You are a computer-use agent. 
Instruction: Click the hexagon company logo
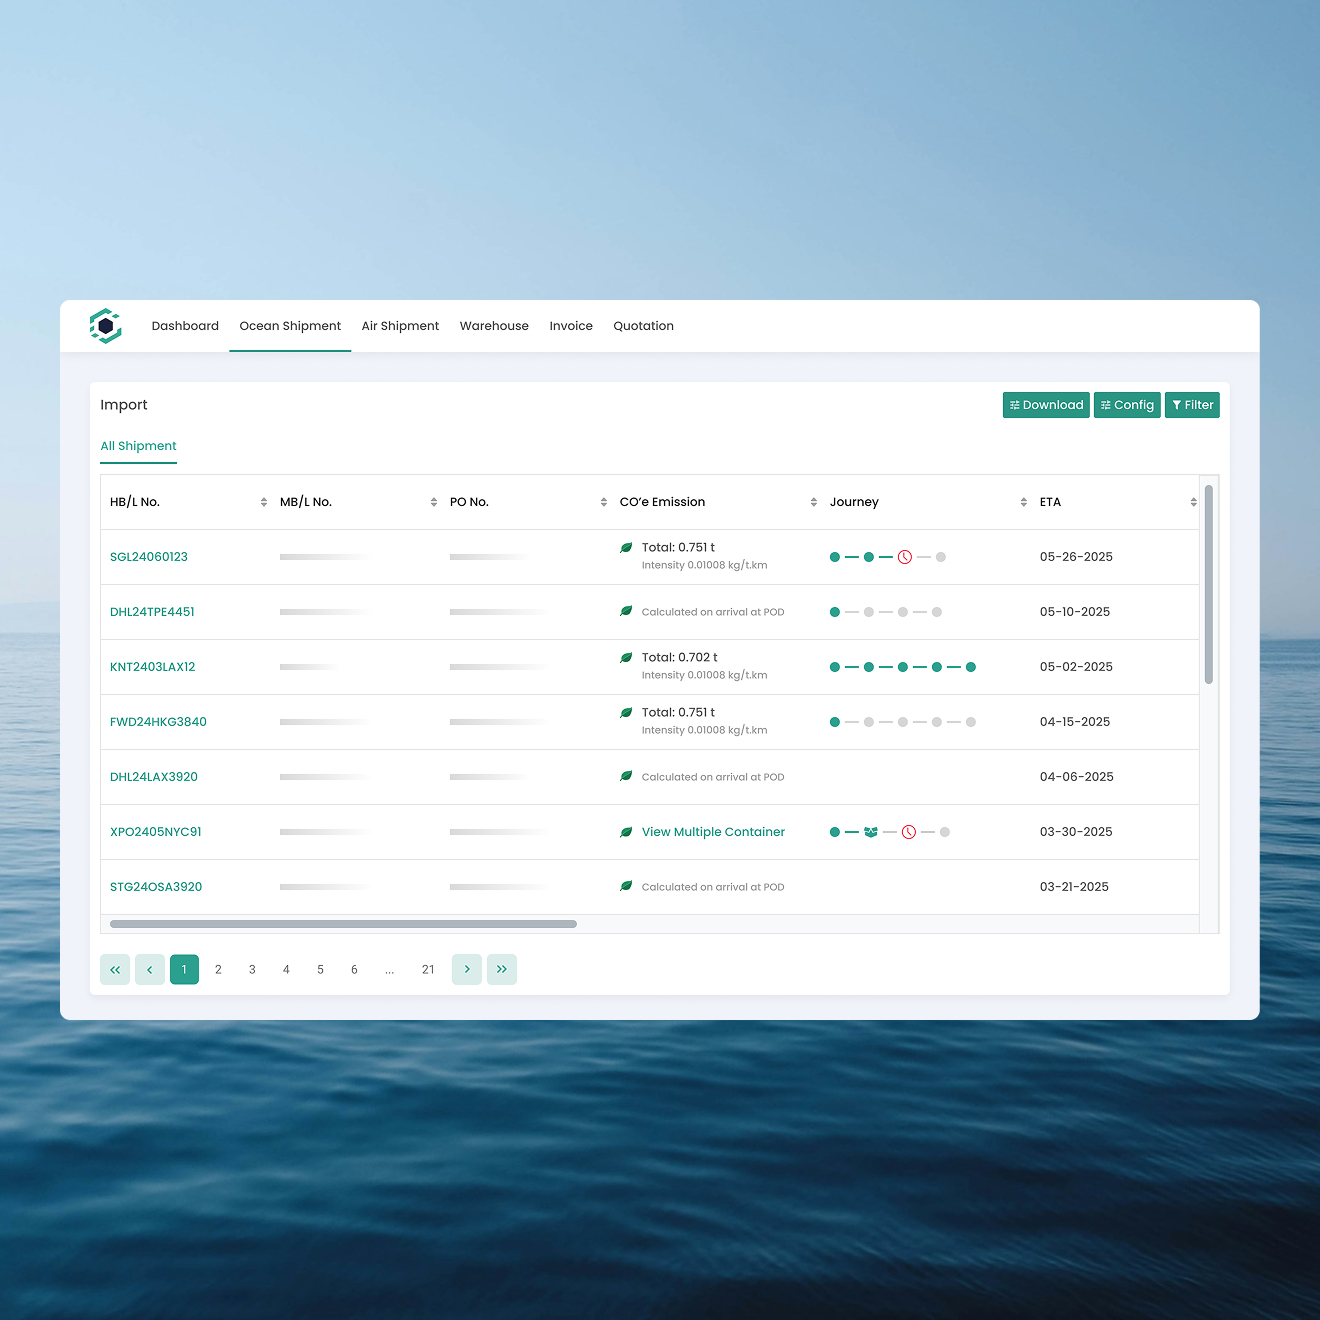coord(105,326)
